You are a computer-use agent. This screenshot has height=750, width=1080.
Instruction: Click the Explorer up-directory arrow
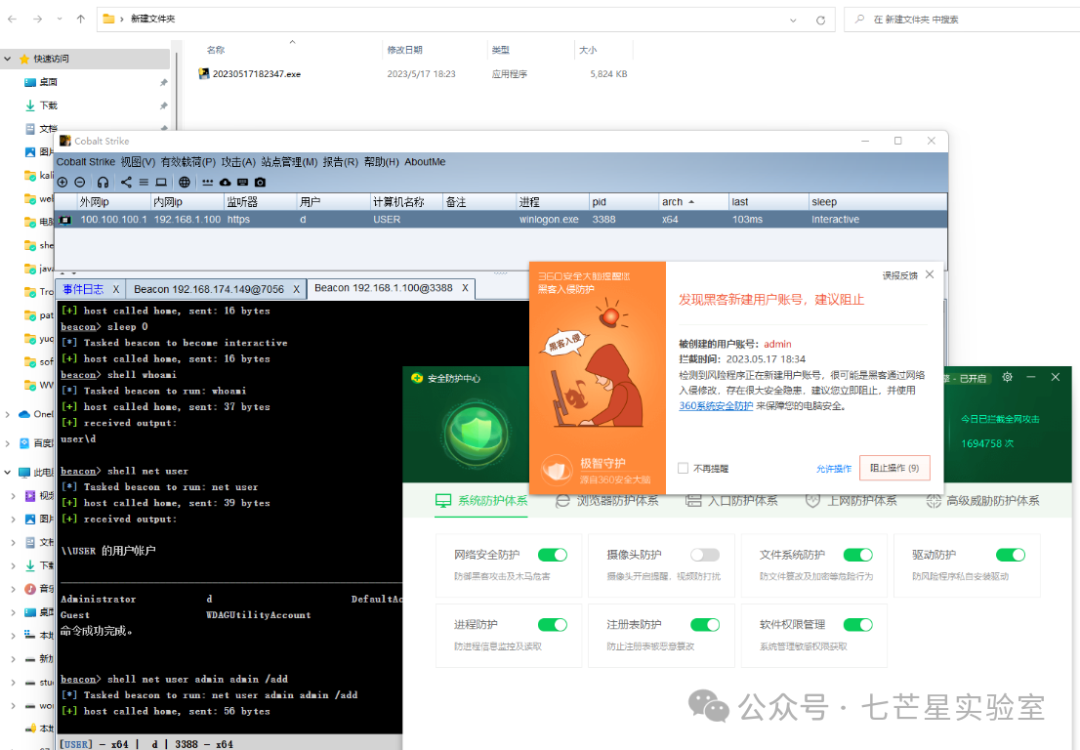pyautogui.click(x=81, y=19)
